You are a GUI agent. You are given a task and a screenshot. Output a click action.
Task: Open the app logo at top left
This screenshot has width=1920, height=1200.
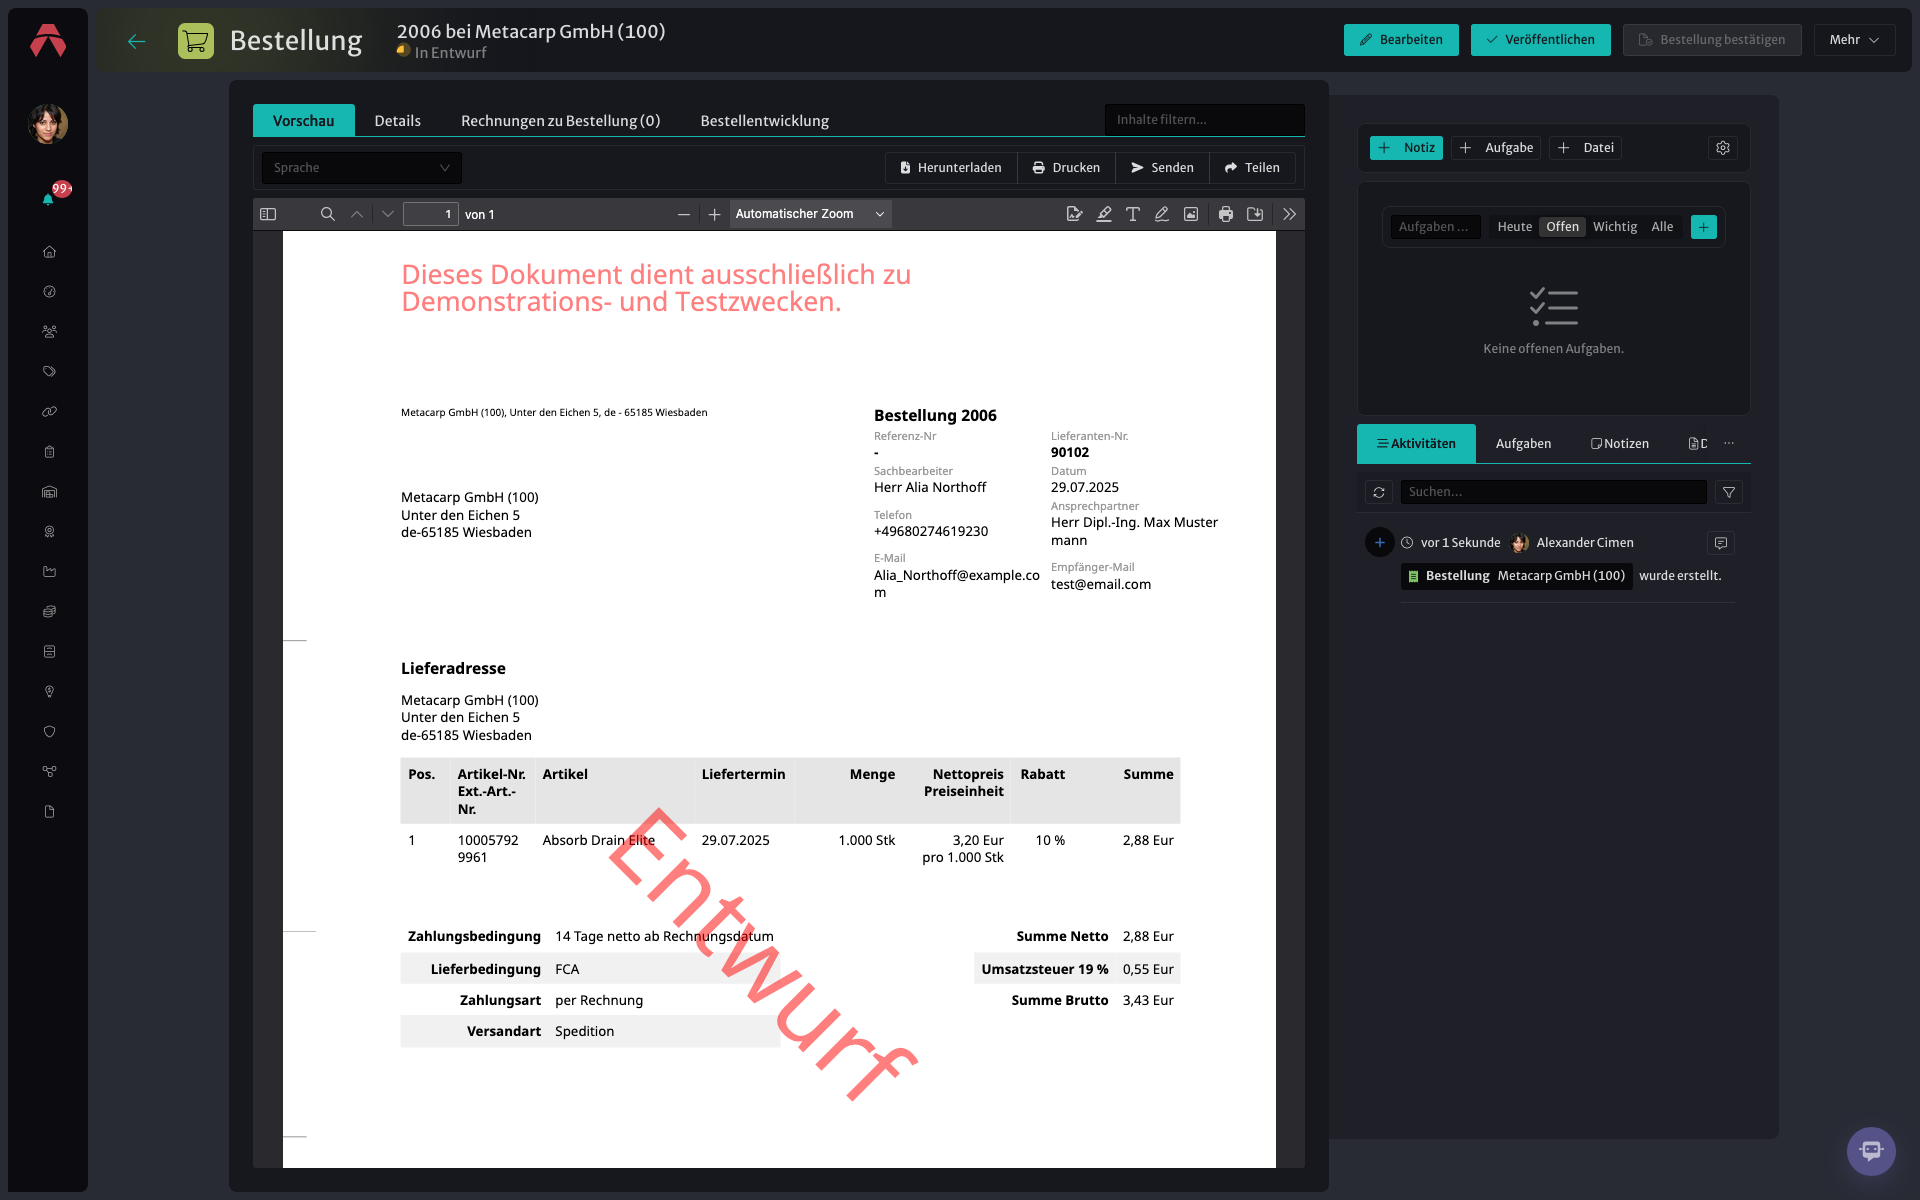click(48, 41)
